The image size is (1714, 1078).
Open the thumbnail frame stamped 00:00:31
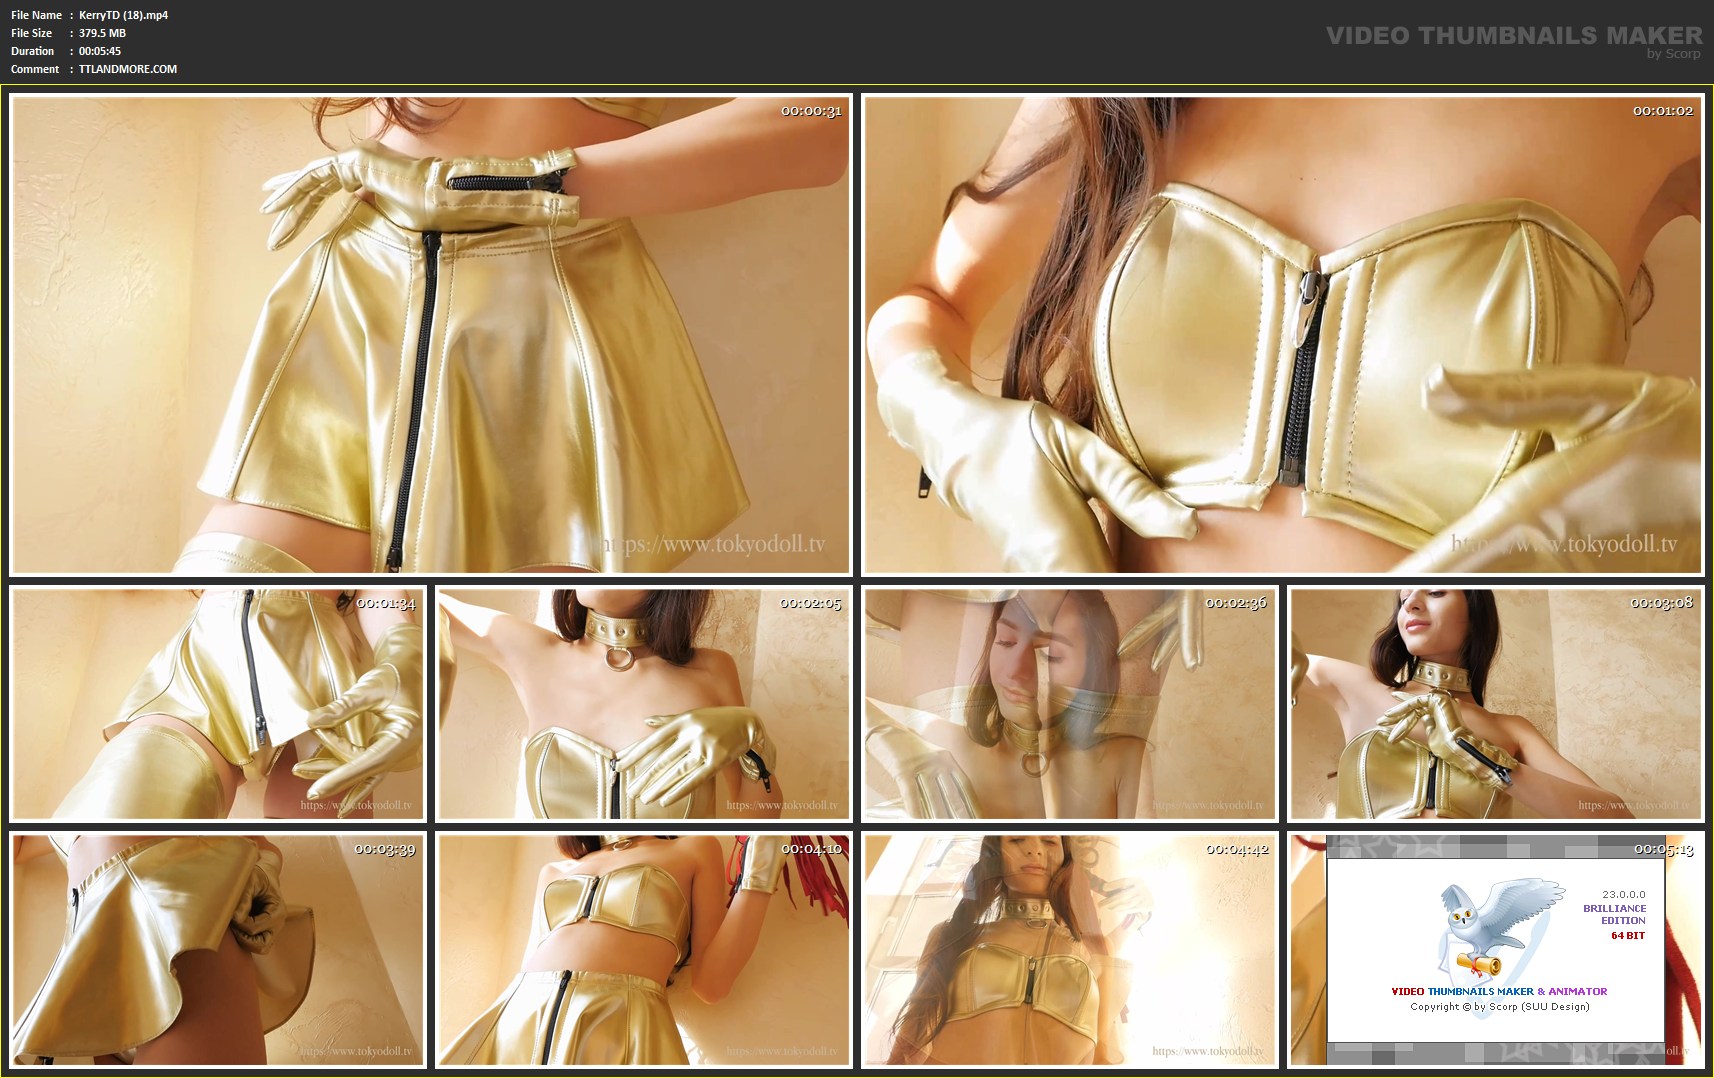click(x=430, y=335)
